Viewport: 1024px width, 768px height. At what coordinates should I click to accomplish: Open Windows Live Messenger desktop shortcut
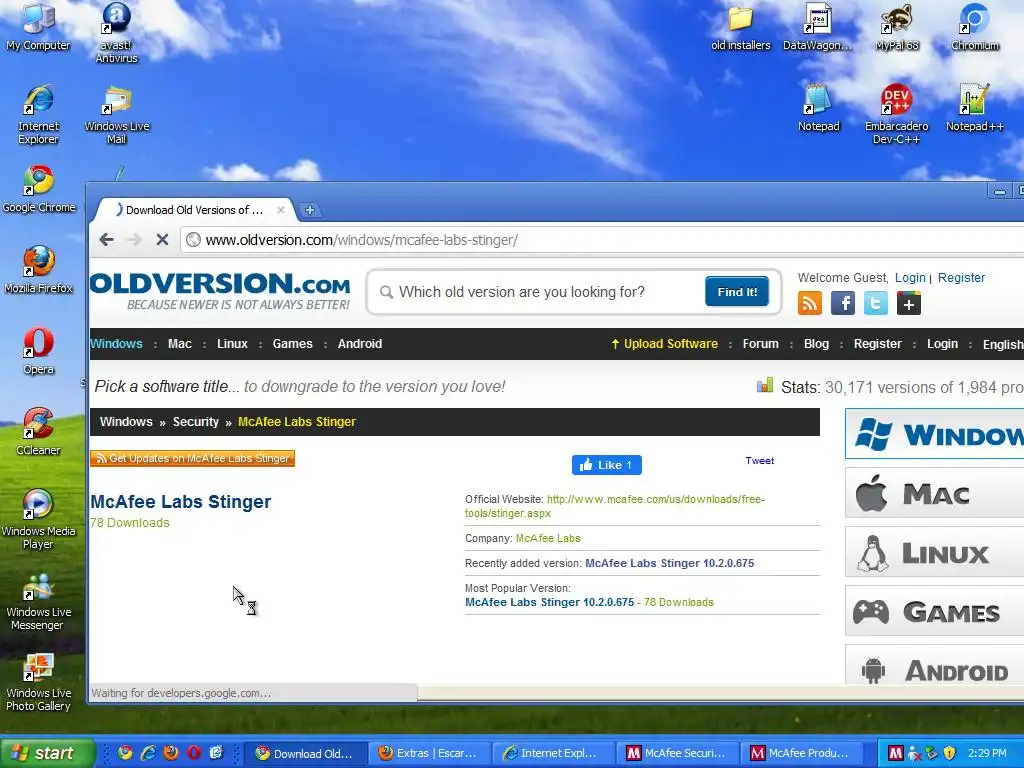[x=39, y=601]
